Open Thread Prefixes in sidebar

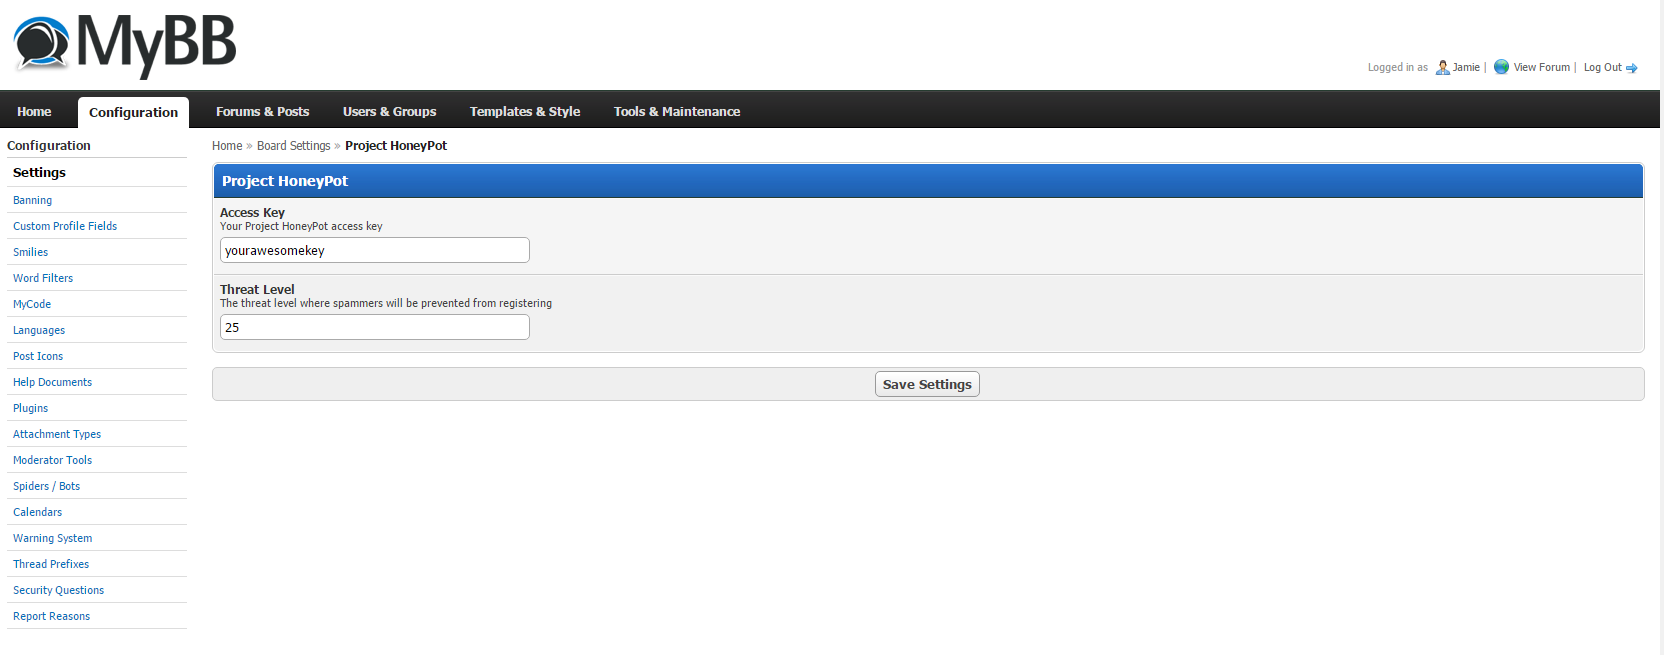point(51,564)
